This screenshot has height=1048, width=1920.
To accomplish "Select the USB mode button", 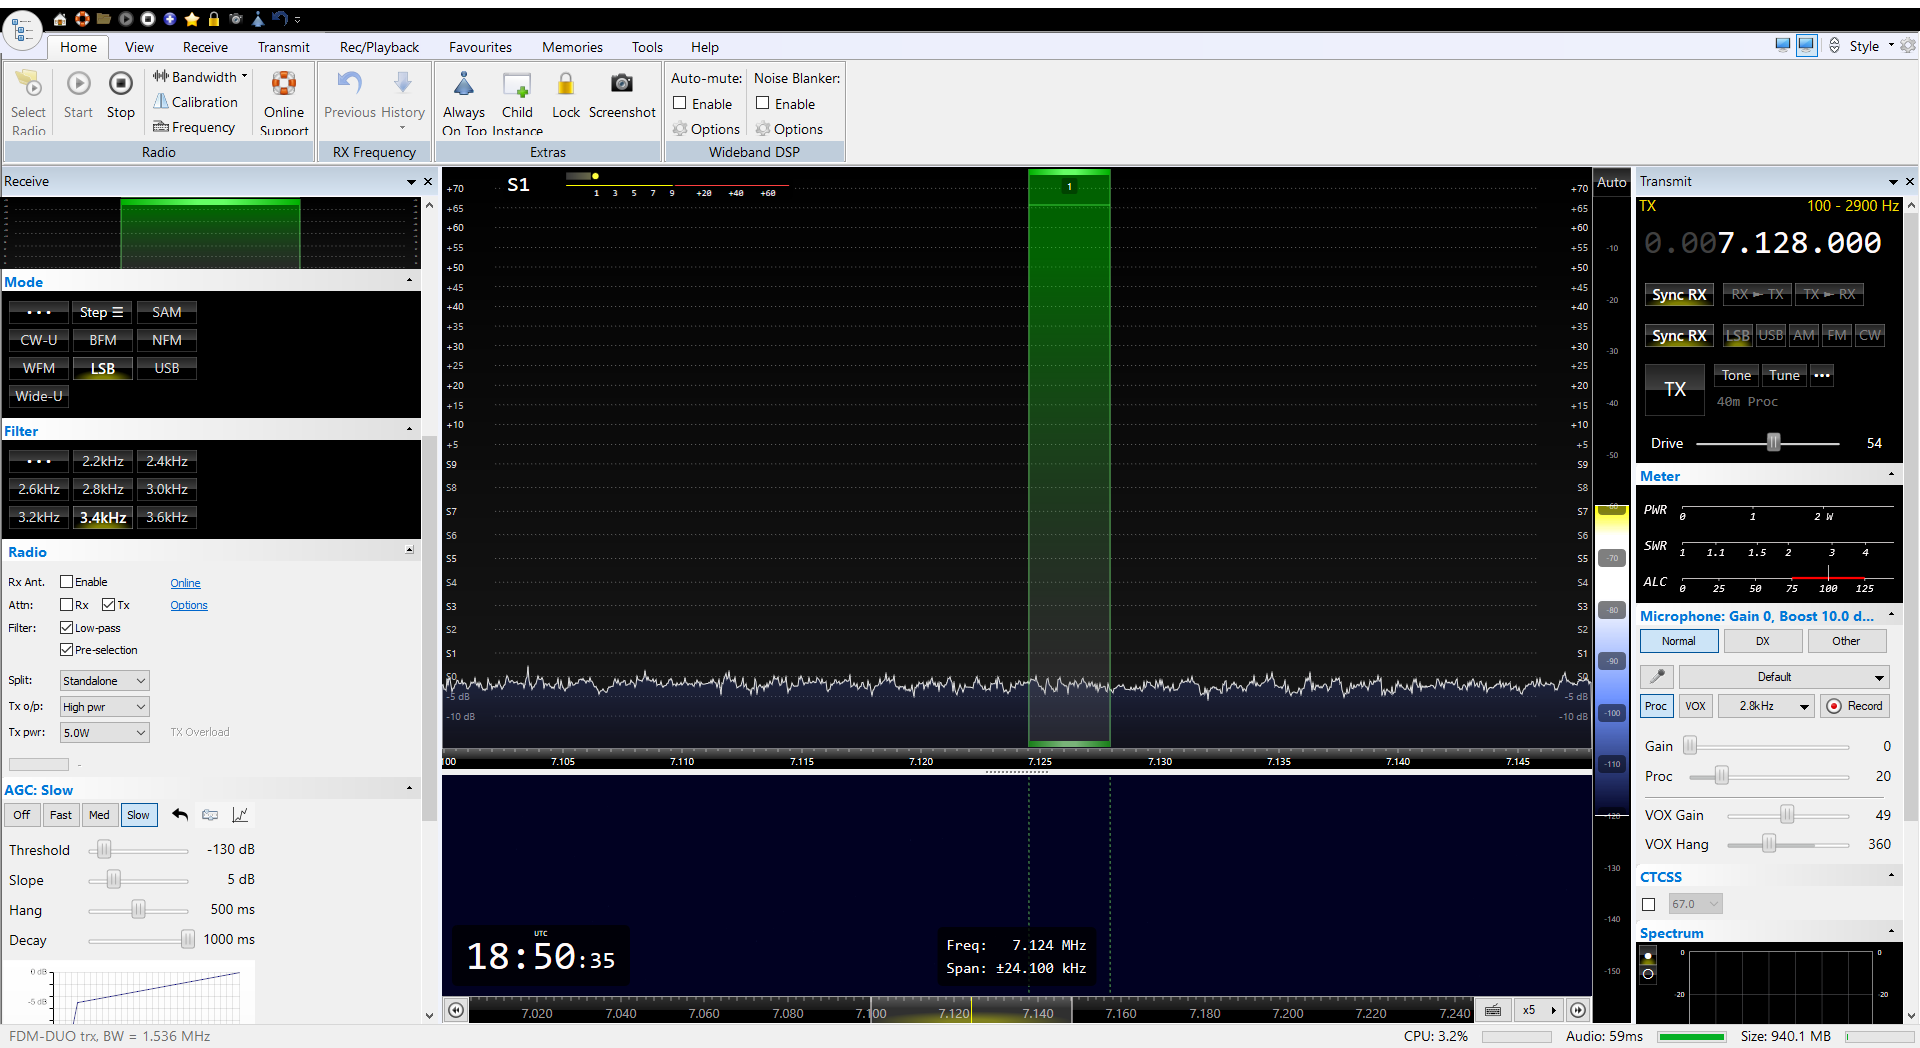I will (167, 368).
